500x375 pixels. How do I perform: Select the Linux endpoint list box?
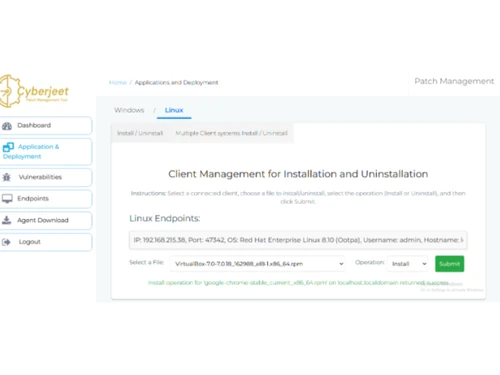coord(298,240)
